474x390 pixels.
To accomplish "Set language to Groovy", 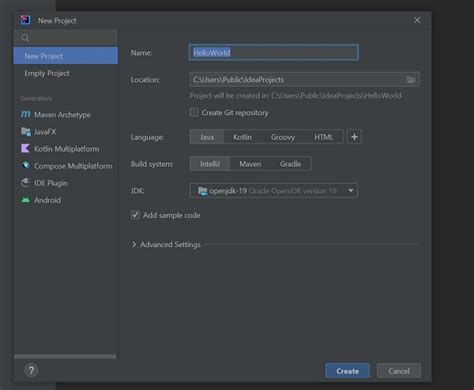I will 283,137.
